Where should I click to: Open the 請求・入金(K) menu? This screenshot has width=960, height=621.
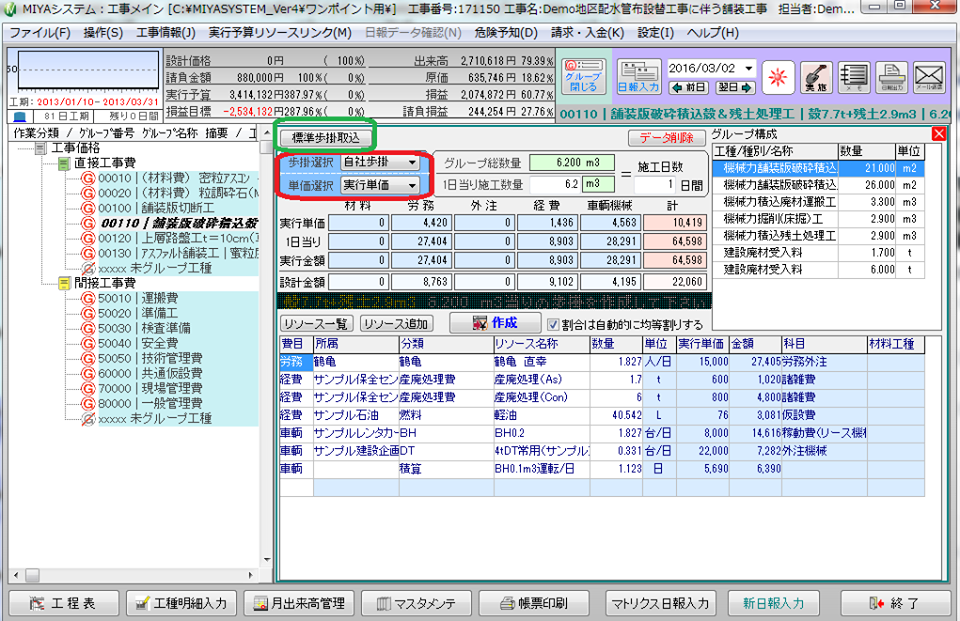coord(587,33)
